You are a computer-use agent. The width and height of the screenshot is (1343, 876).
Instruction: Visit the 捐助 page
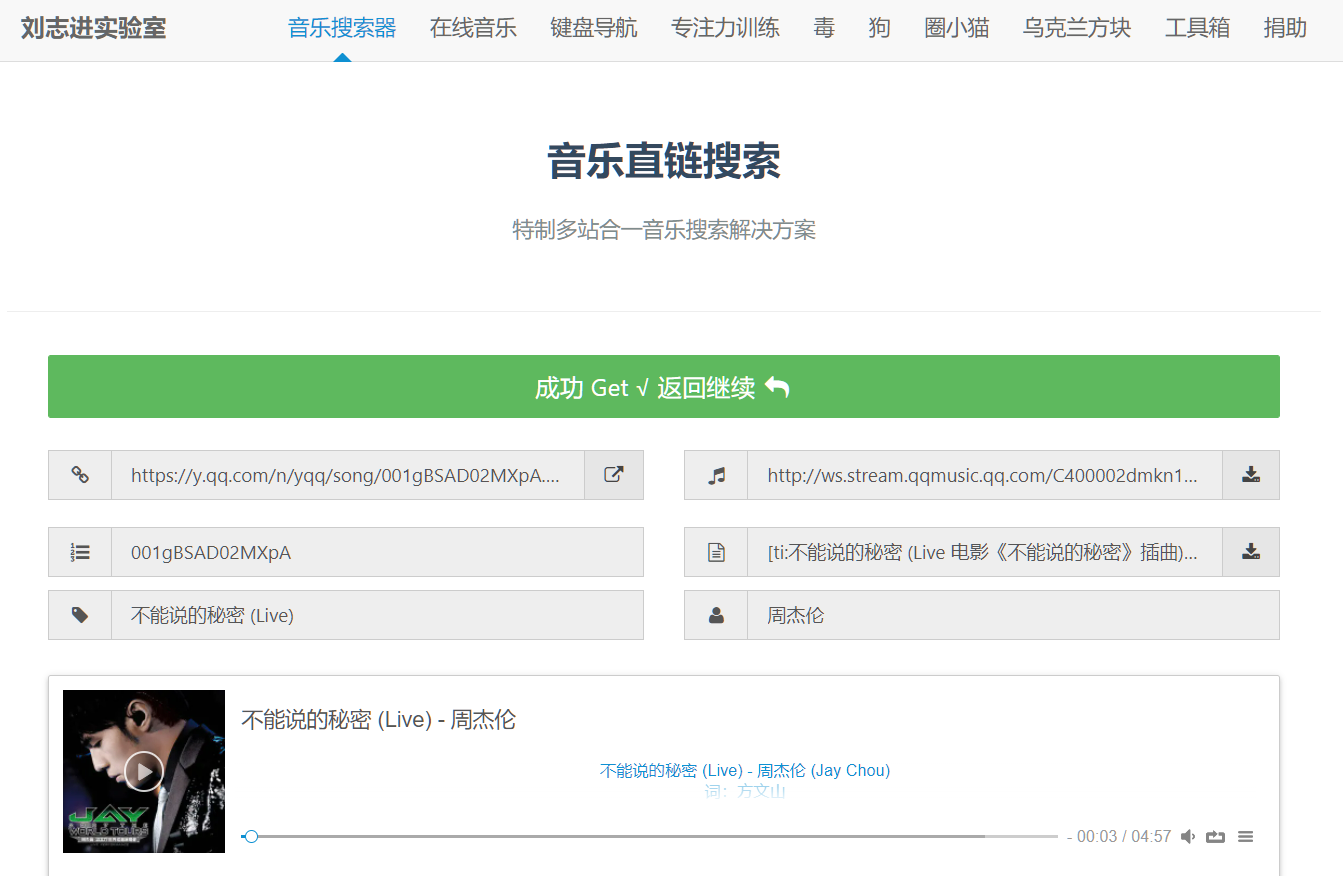click(1285, 28)
